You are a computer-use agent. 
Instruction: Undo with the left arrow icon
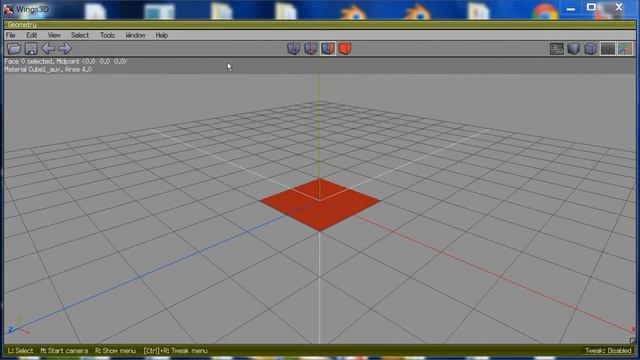click(48, 49)
